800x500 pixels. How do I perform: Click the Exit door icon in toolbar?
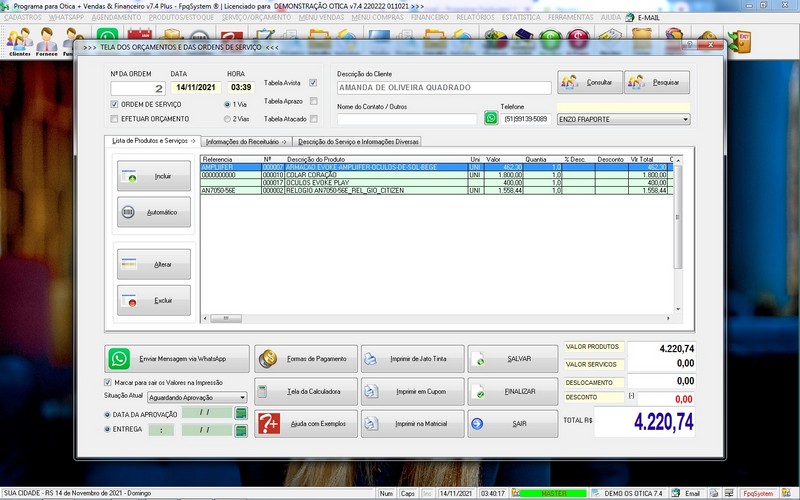tap(740, 41)
